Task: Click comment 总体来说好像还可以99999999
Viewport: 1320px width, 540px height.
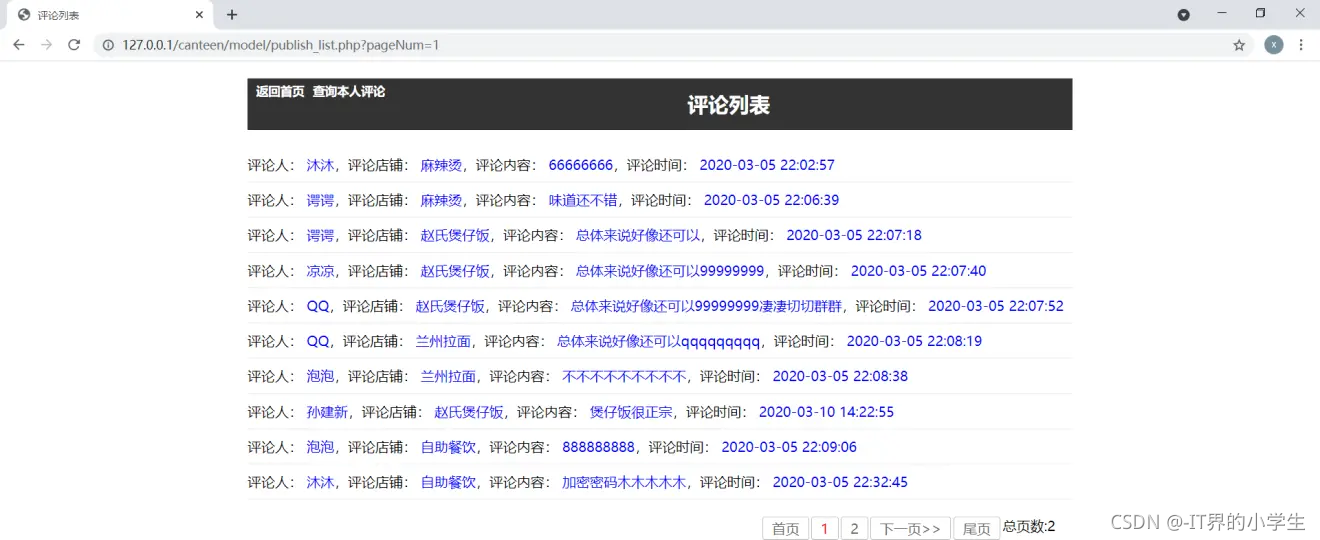Action: (x=670, y=271)
